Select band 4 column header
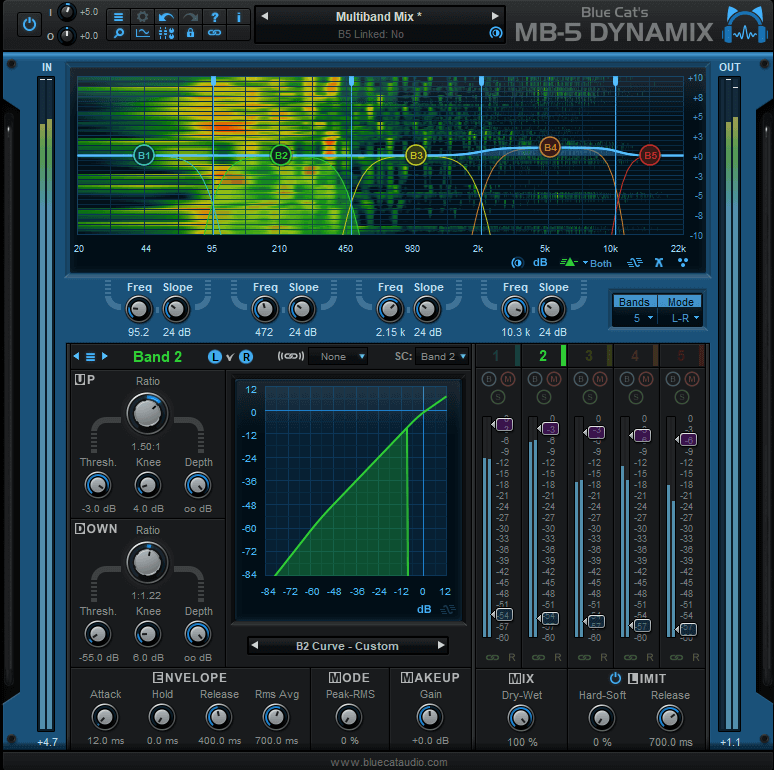The width and height of the screenshot is (774, 770). pos(635,355)
